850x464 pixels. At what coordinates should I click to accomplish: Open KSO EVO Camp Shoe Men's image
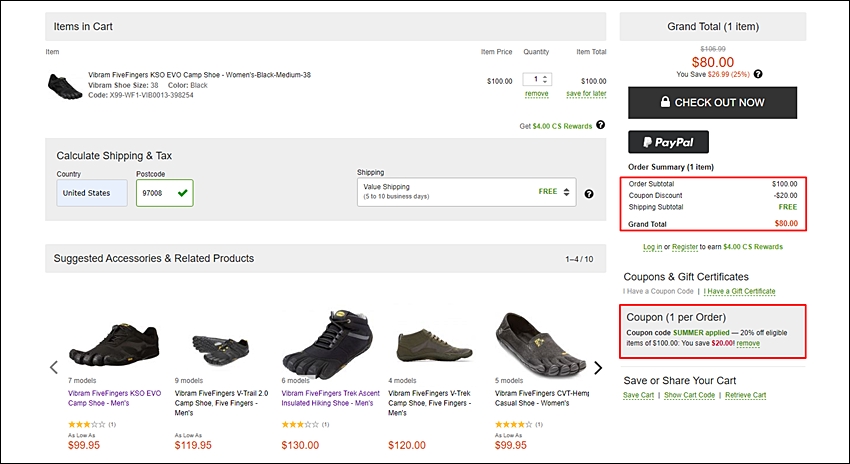tap(114, 345)
